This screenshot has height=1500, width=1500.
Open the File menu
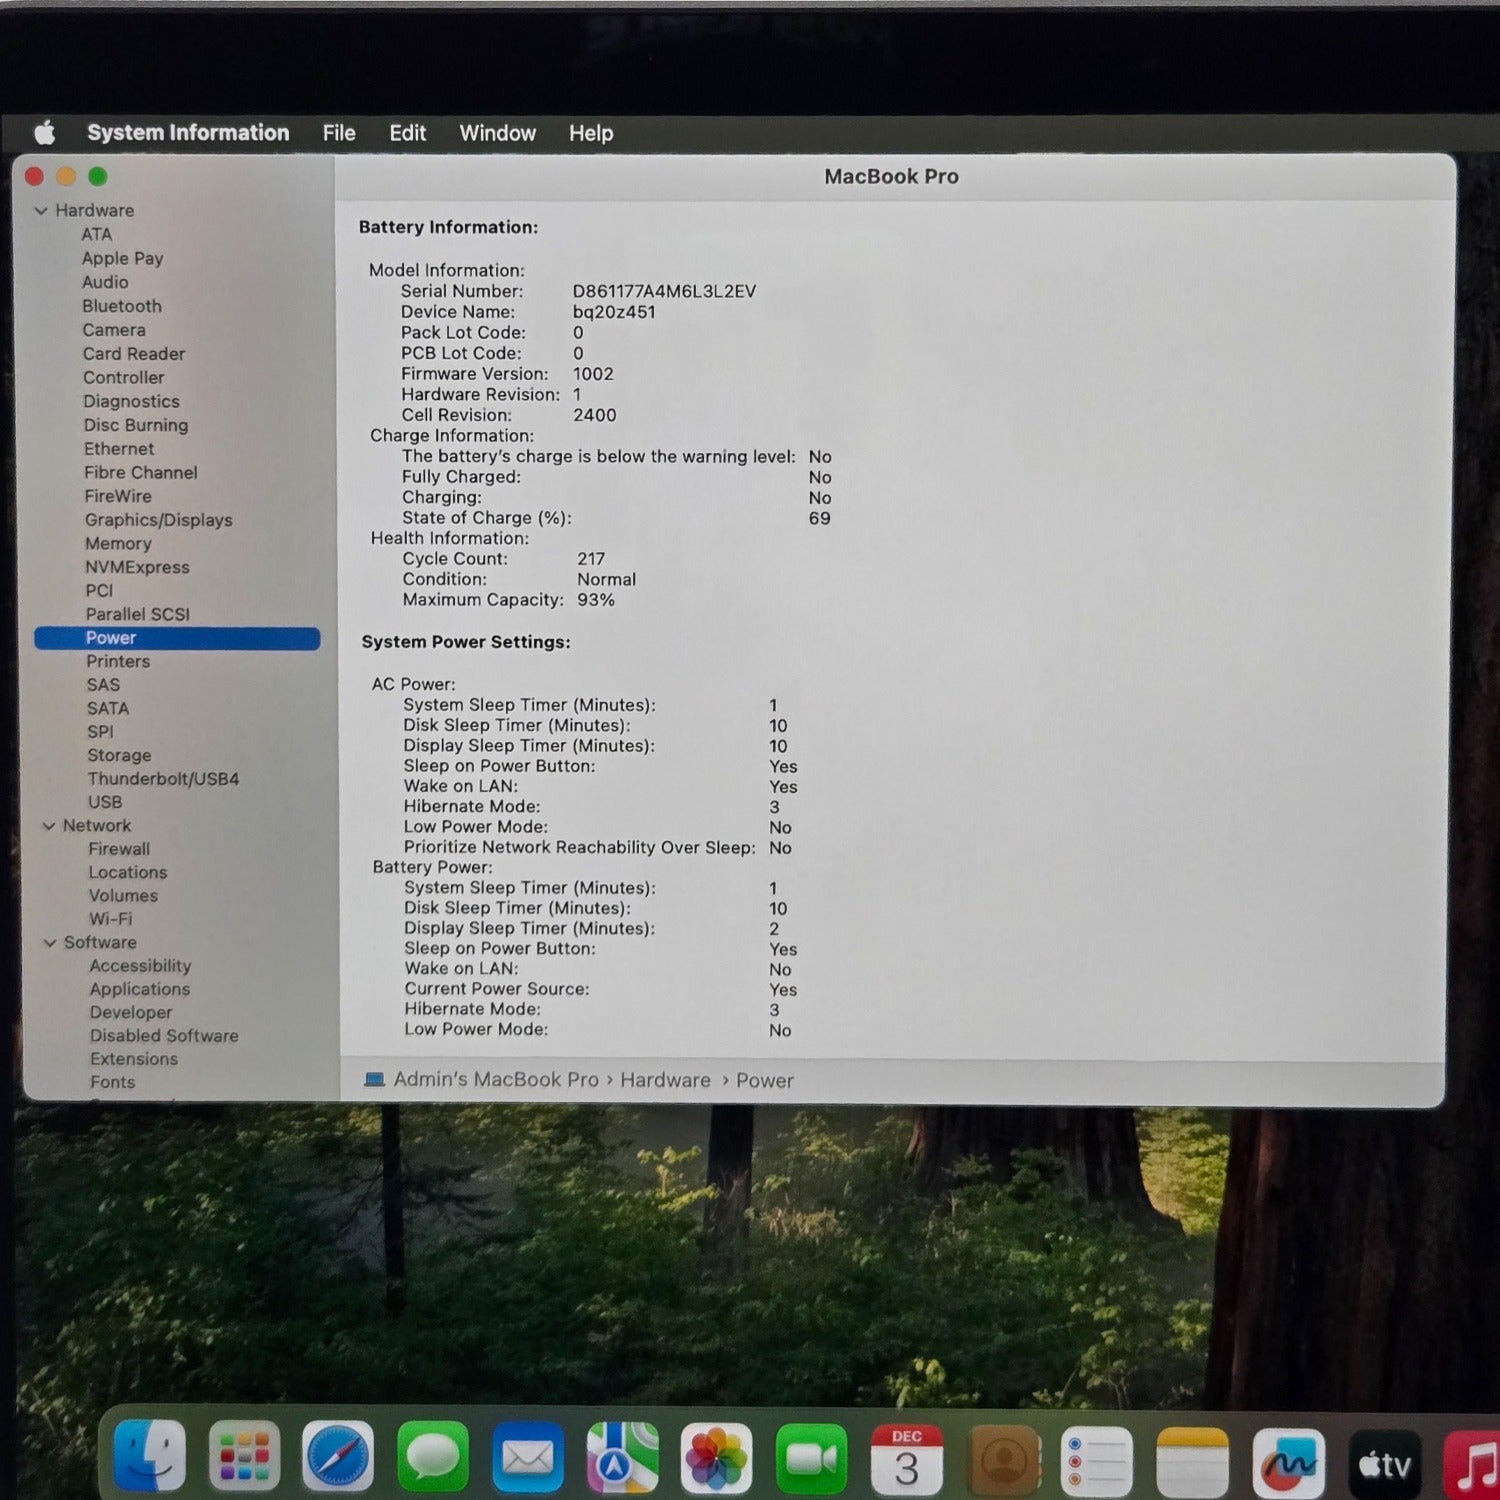pyautogui.click(x=339, y=133)
